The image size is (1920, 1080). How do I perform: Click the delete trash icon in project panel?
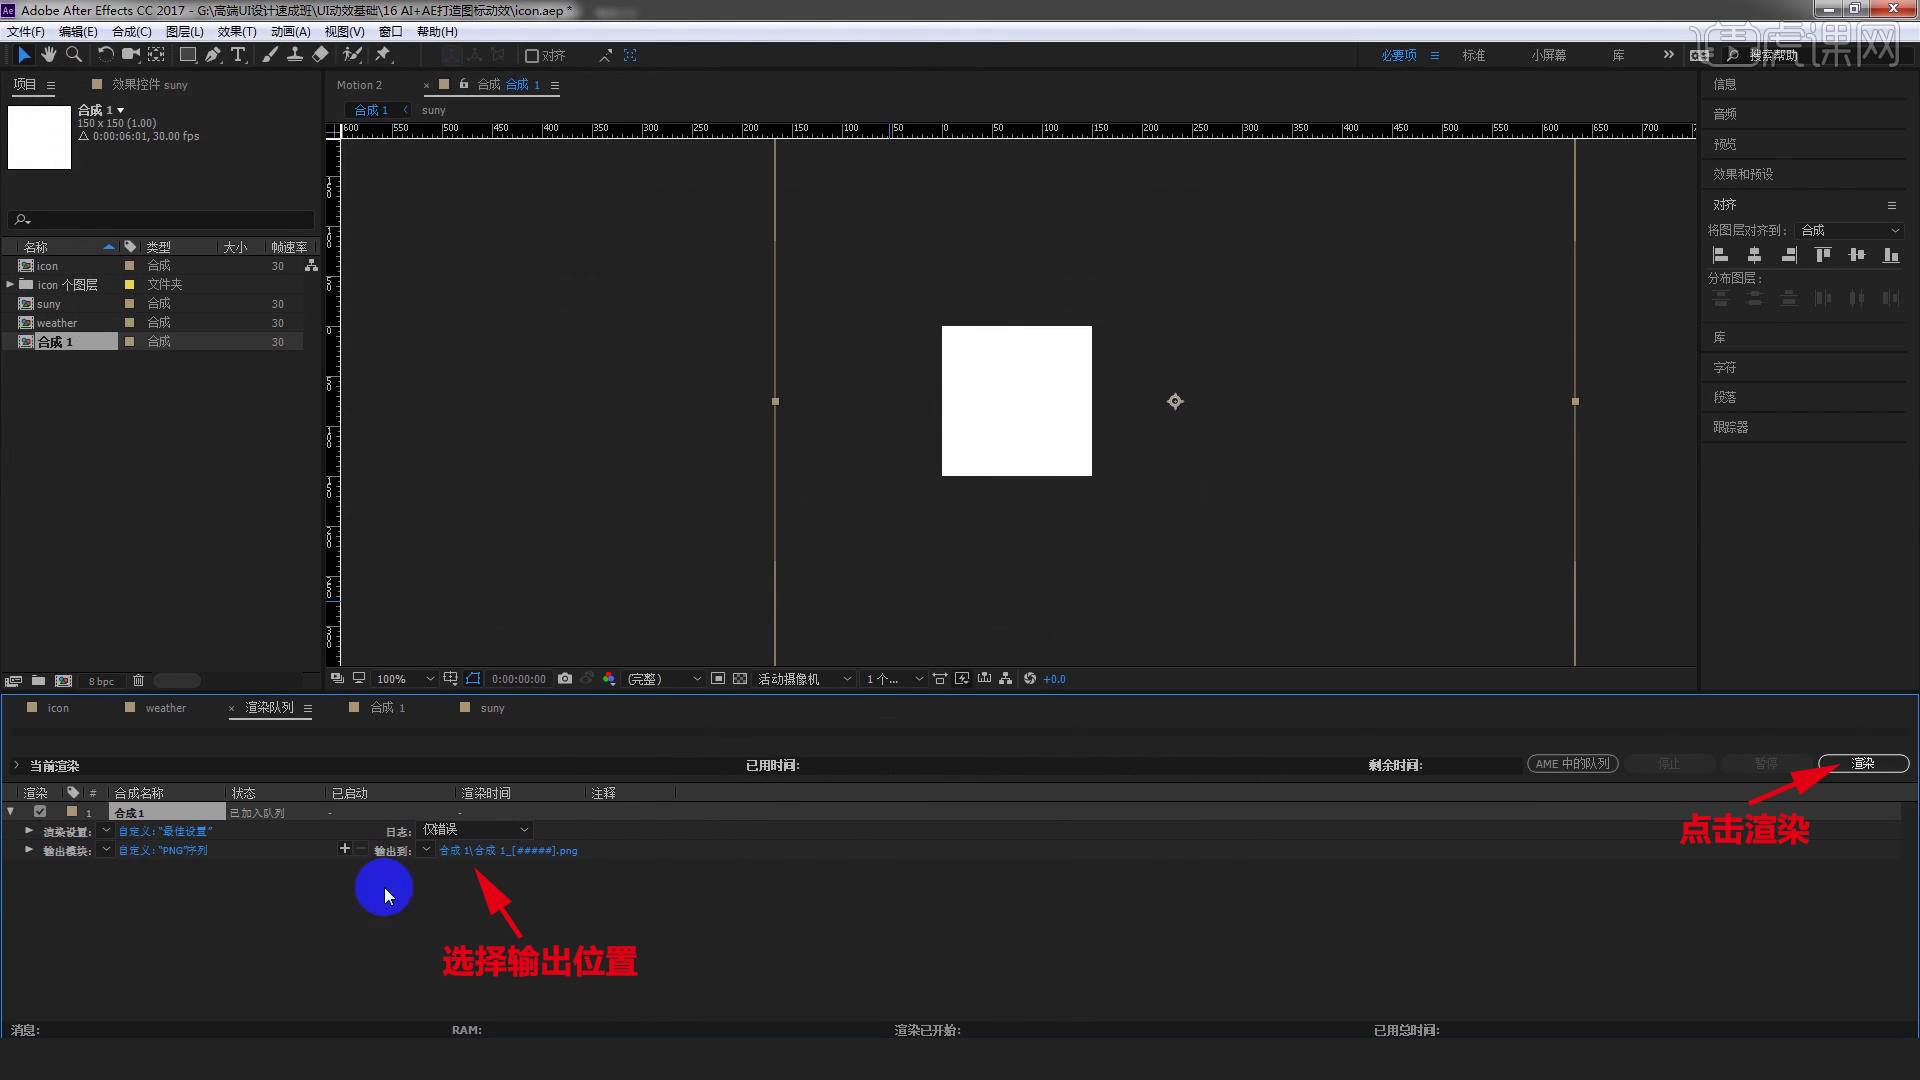pyautogui.click(x=139, y=681)
